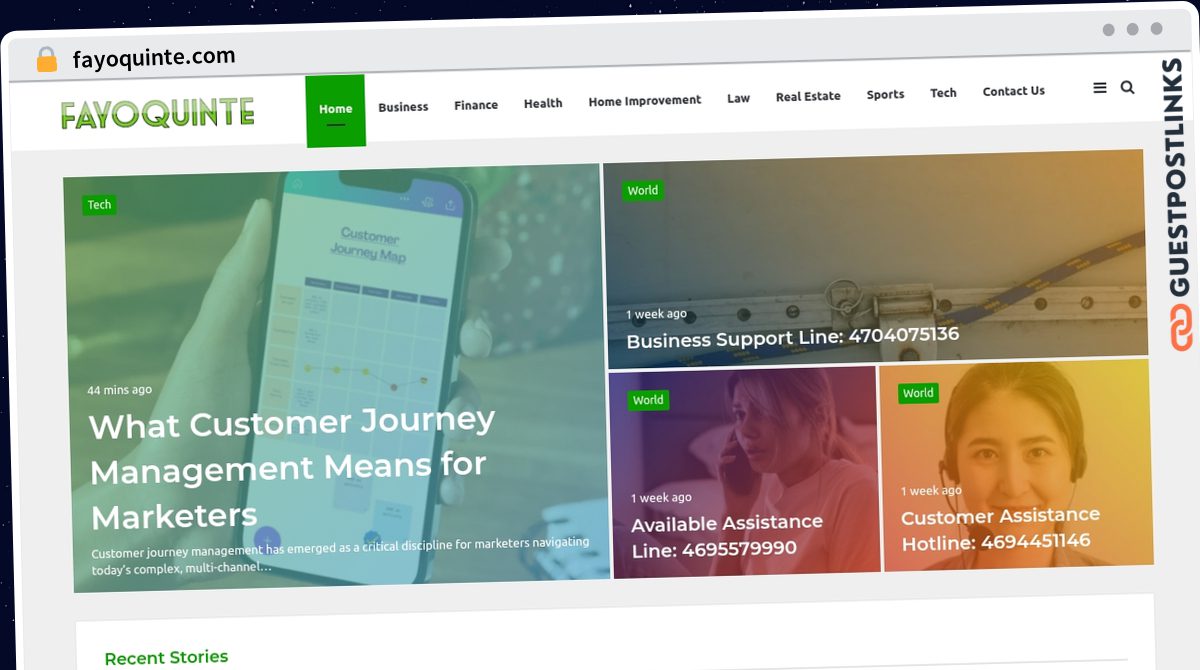
Task: Visit the Contact Us page
Action: click(x=1013, y=91)
